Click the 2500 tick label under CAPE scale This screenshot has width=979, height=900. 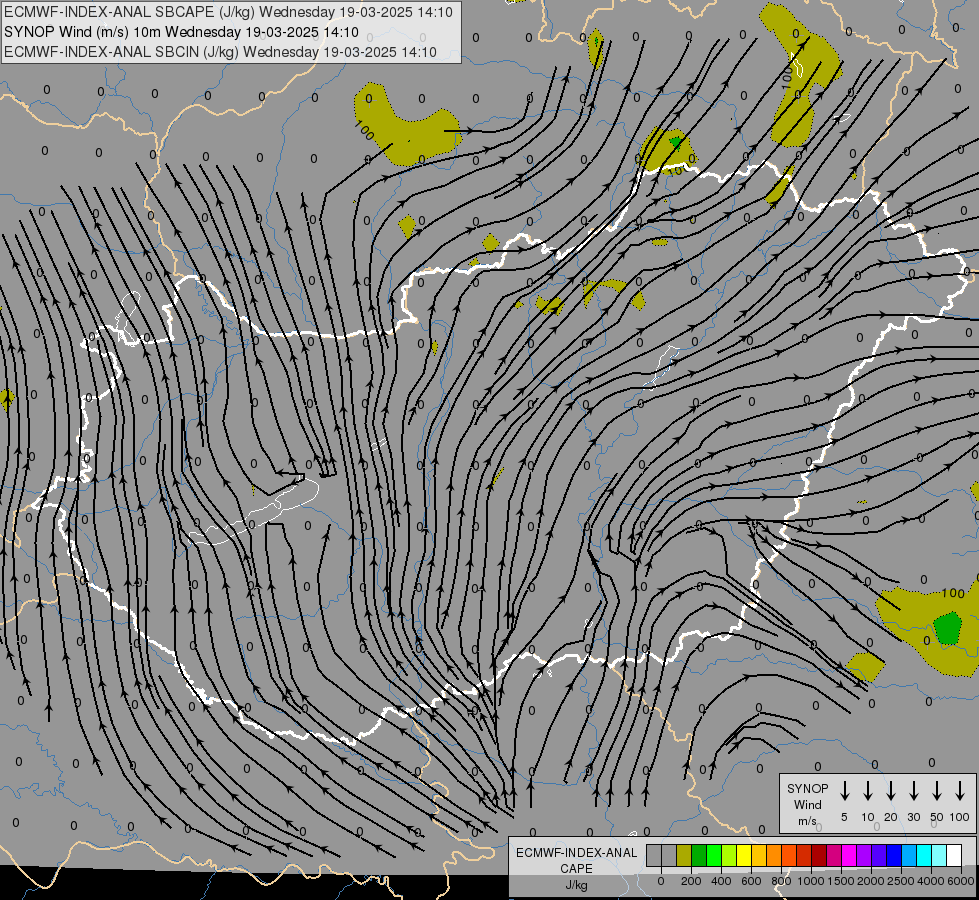click(x=901, y=881)
